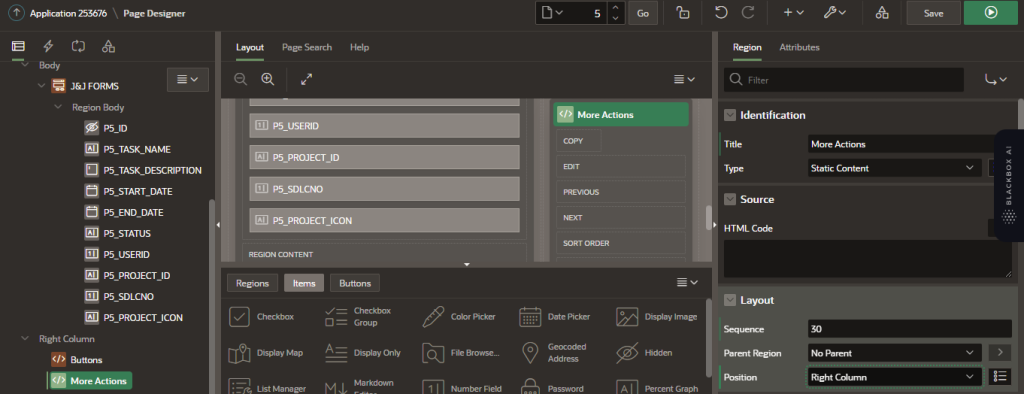Open the Position dropdown showing Right Column
Image resolution: width=1024 pixels, height=394 pixels.
[894, 377]
